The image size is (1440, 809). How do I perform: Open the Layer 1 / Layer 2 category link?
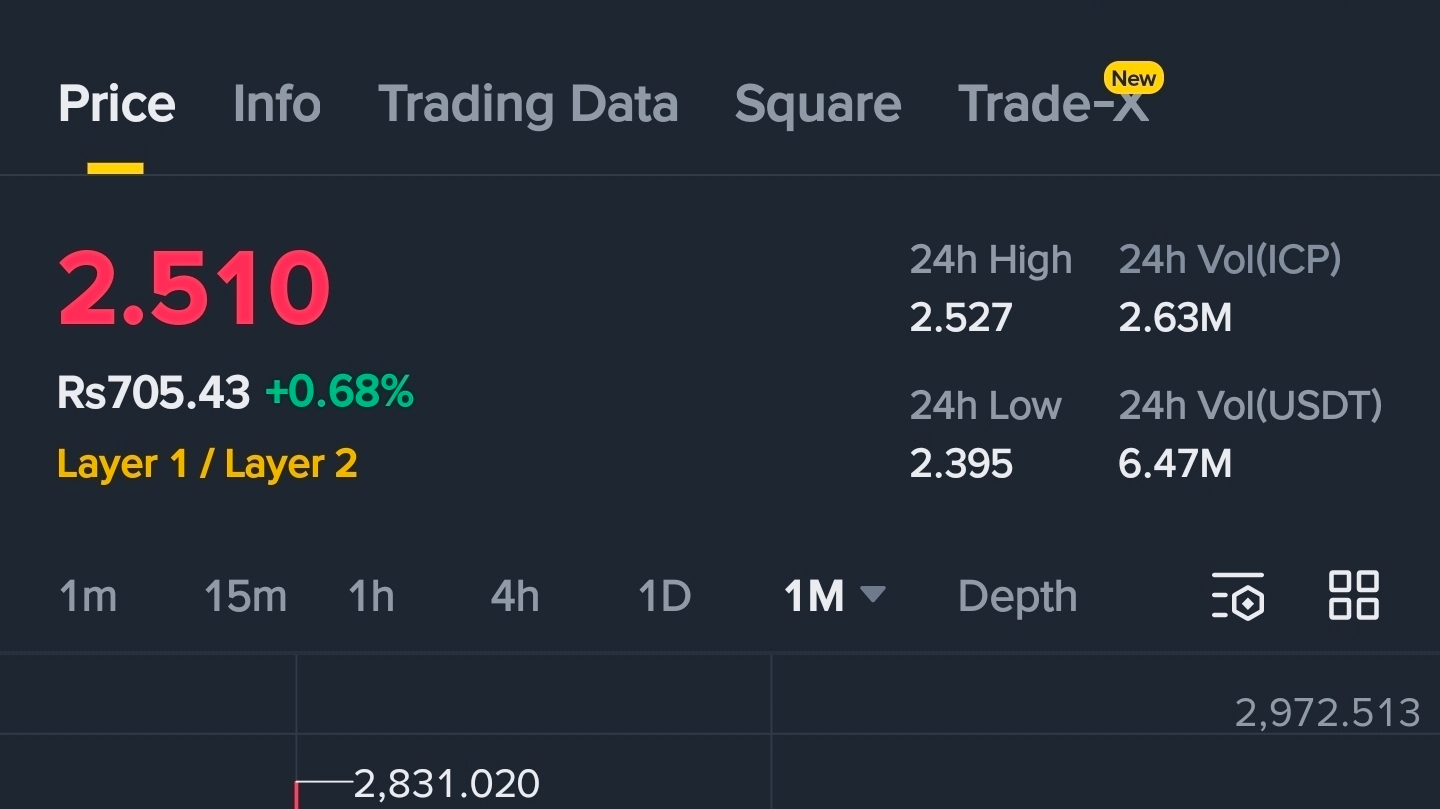(x=207, y=464)
